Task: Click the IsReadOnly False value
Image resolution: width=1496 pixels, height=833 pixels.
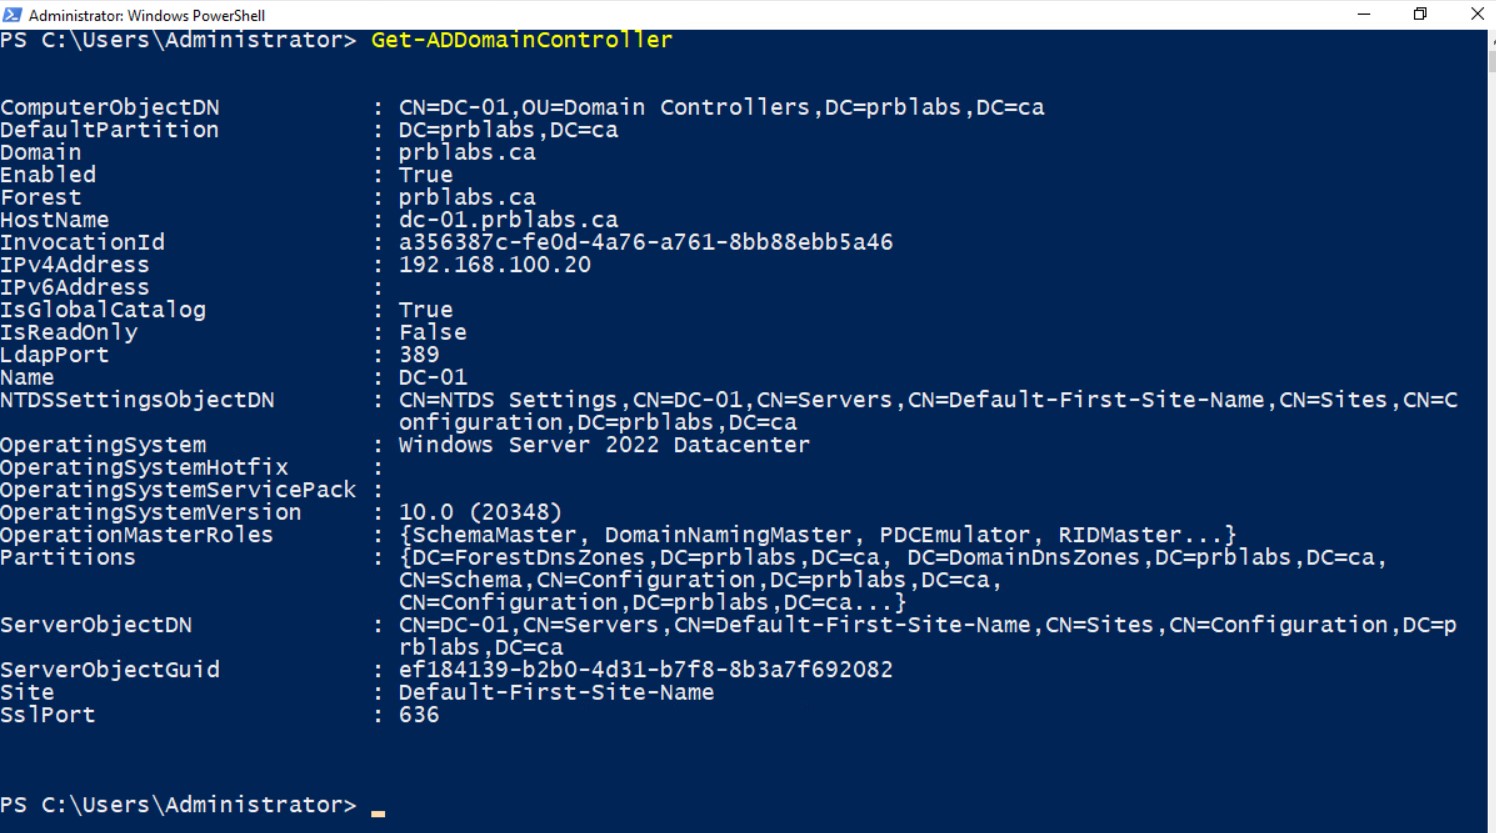Action: [x=432, y=332]
